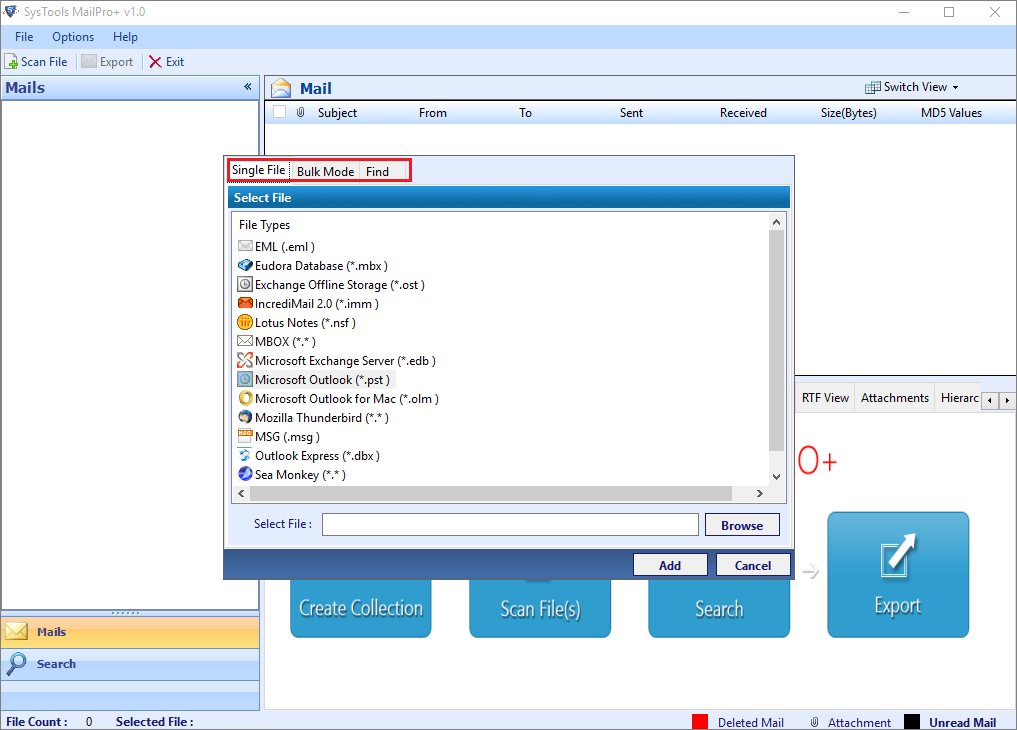Click the attachment paperclip column header
Screen dimensions: 1017x730
[x=300, y=112]
